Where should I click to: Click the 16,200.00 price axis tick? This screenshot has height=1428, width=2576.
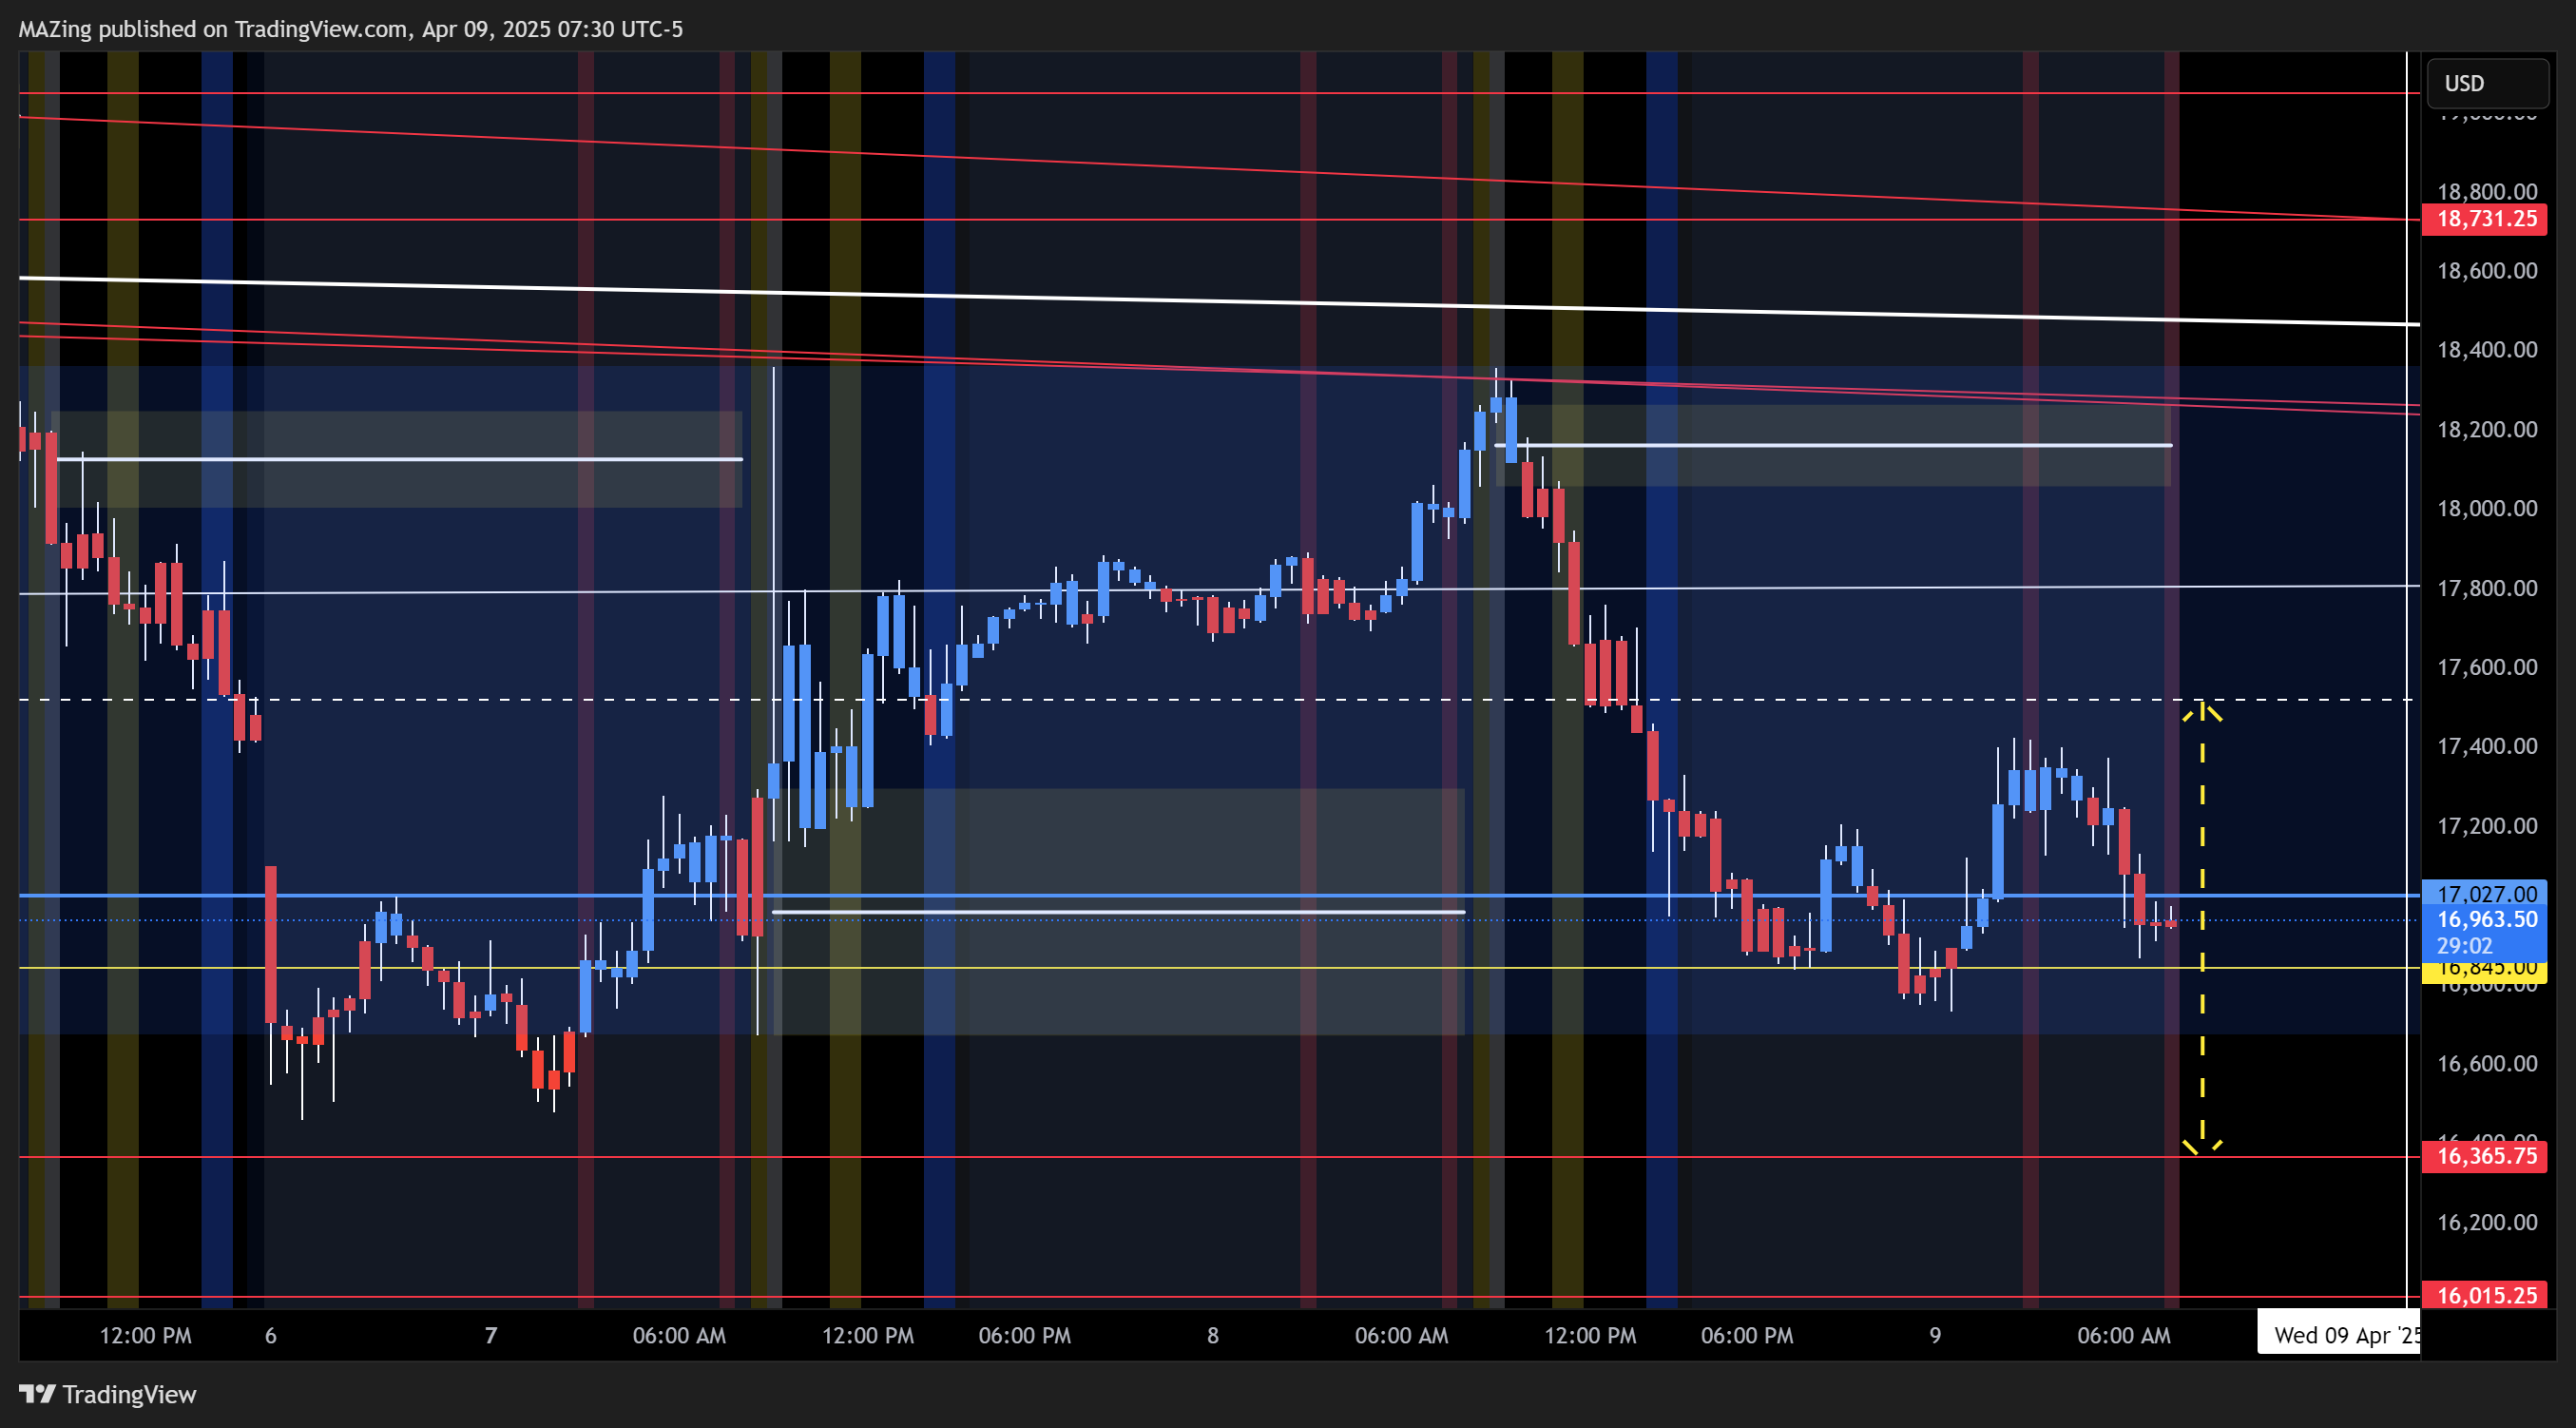point(2486,1222)
